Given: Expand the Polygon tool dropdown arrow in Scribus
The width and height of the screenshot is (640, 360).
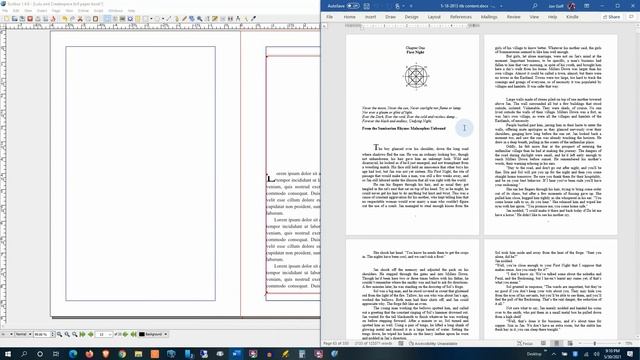Looking at the screenshot, I should click(163, 18).
